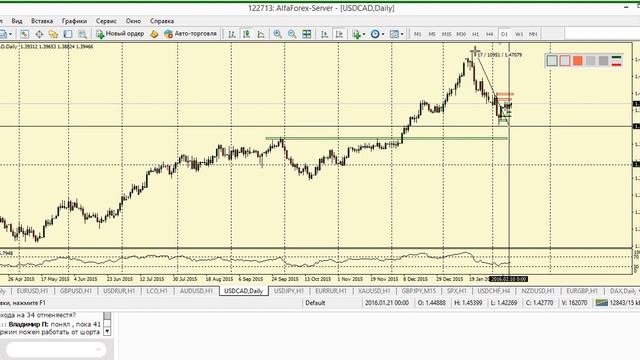Switch to EURRUR,H1 chart tab
640x360 pixels.
pos(331,291)
